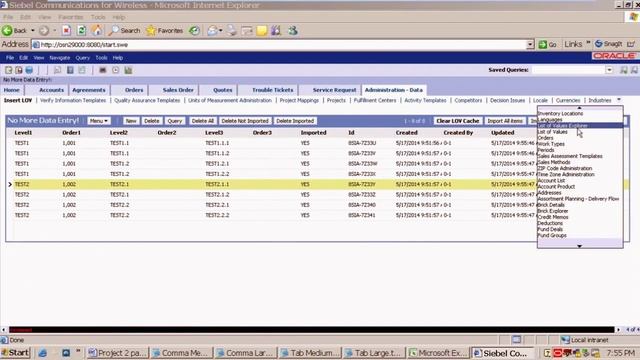Click the History clock icon
Screen dimensions: 640x360
point(194,30)
